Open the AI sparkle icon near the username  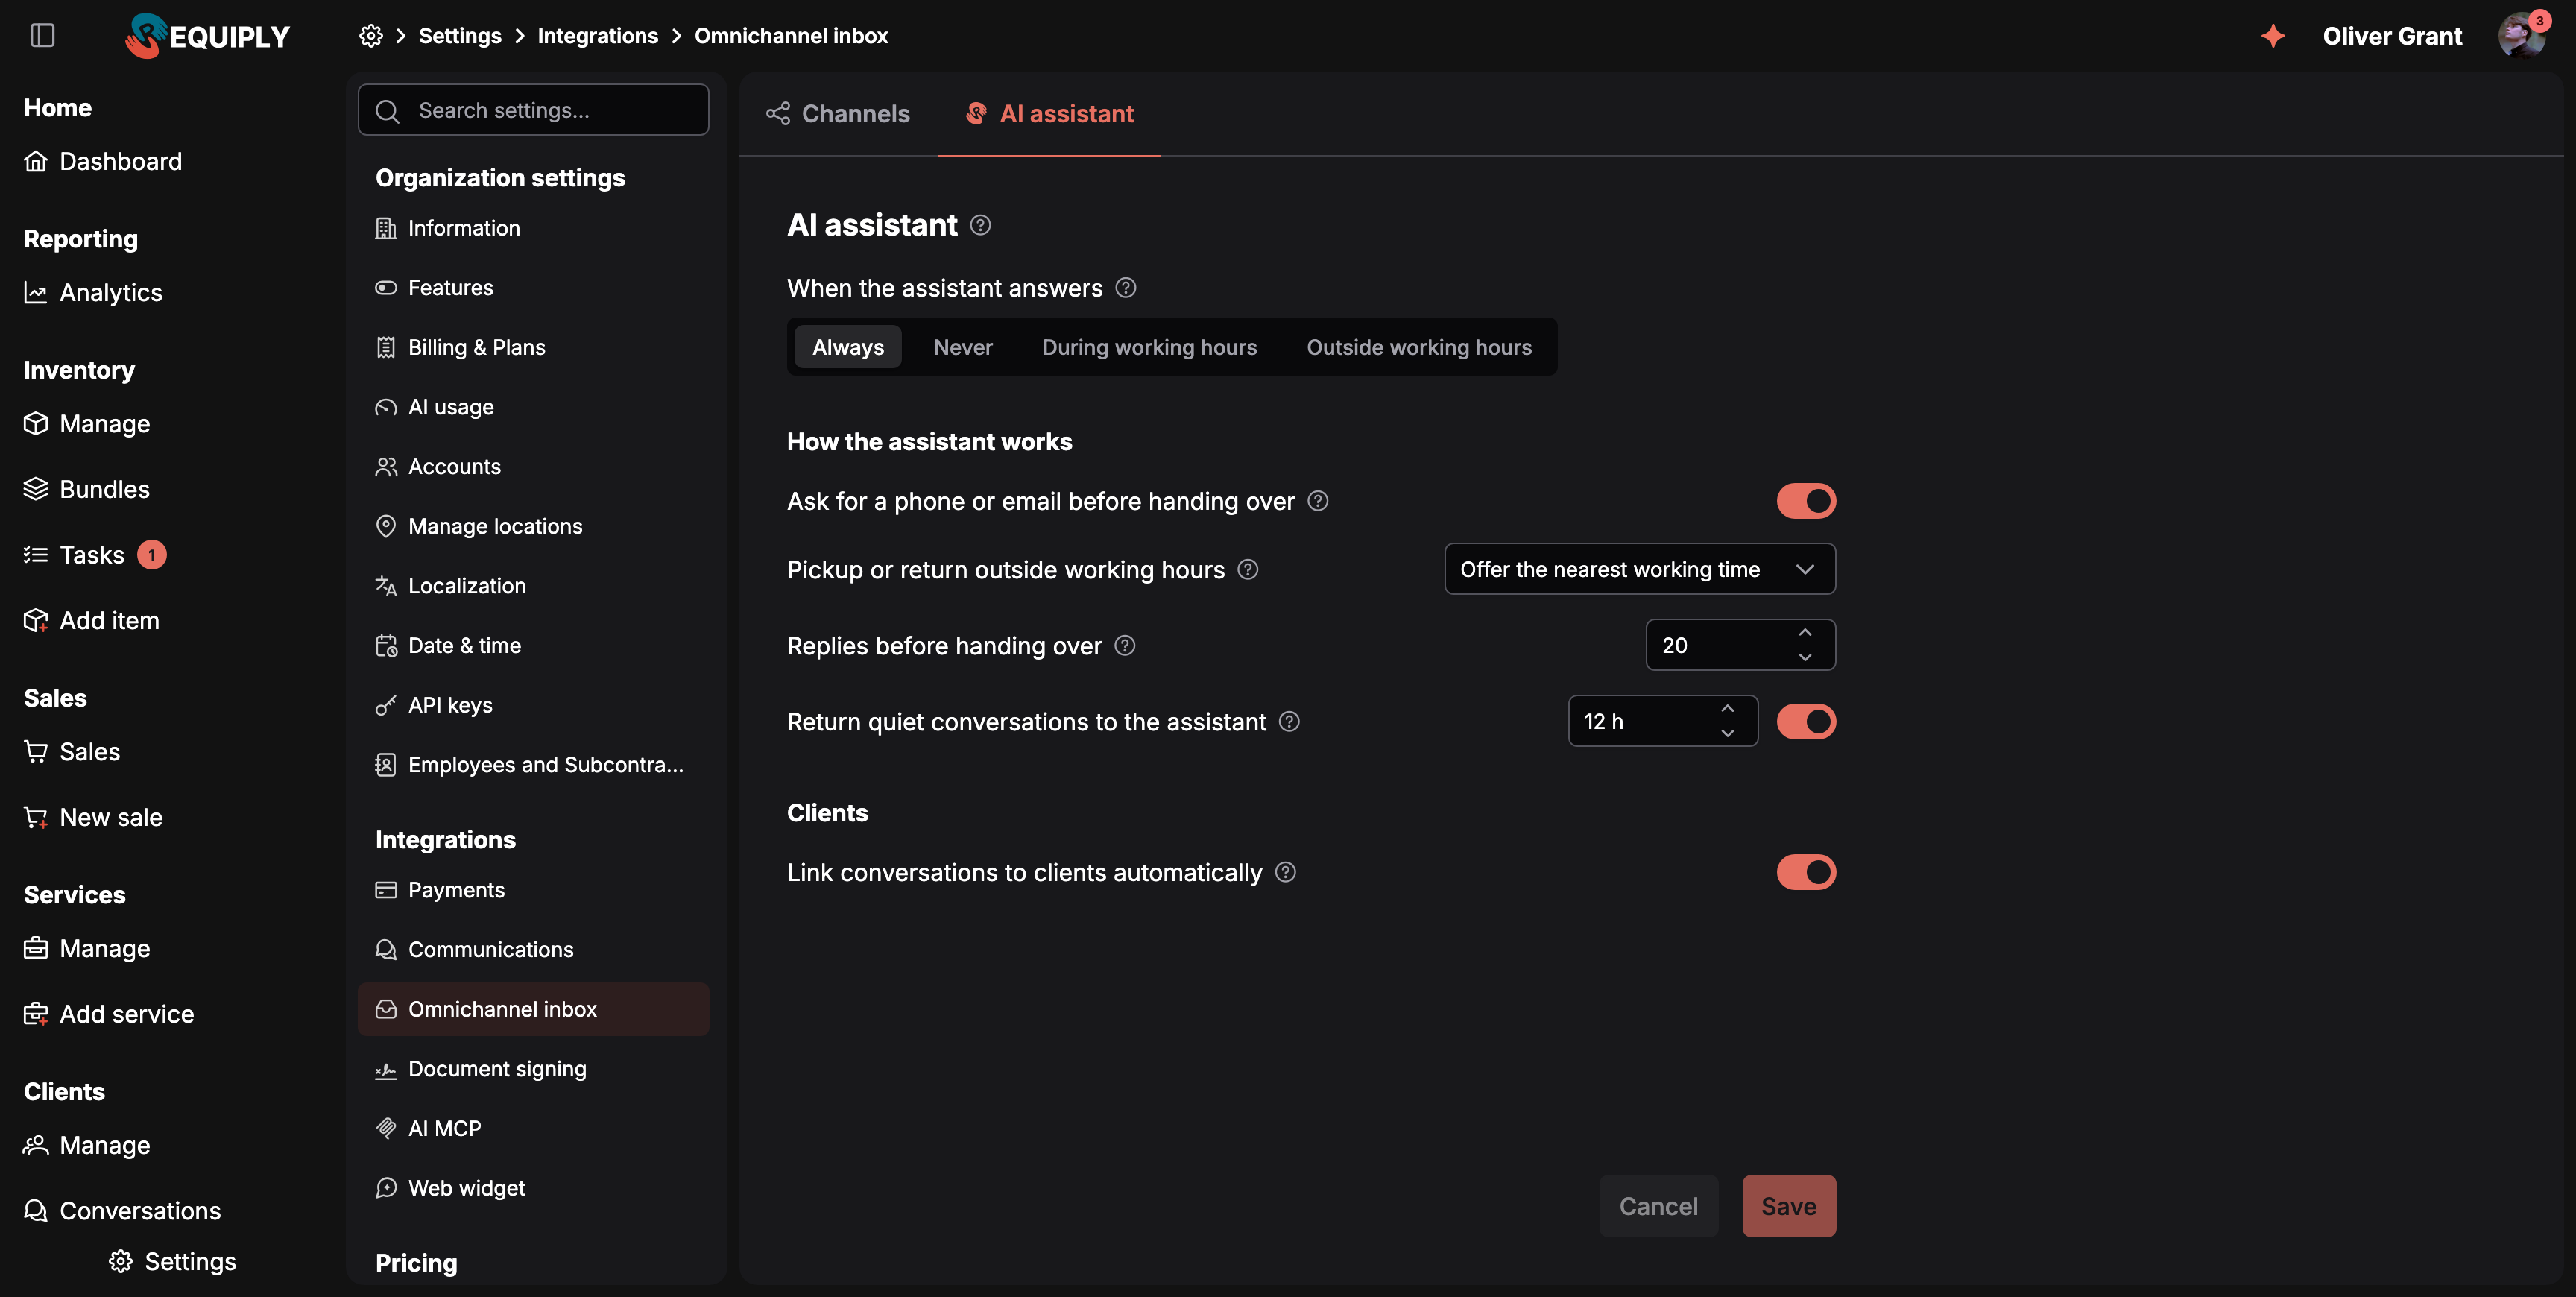[2273, 36]
